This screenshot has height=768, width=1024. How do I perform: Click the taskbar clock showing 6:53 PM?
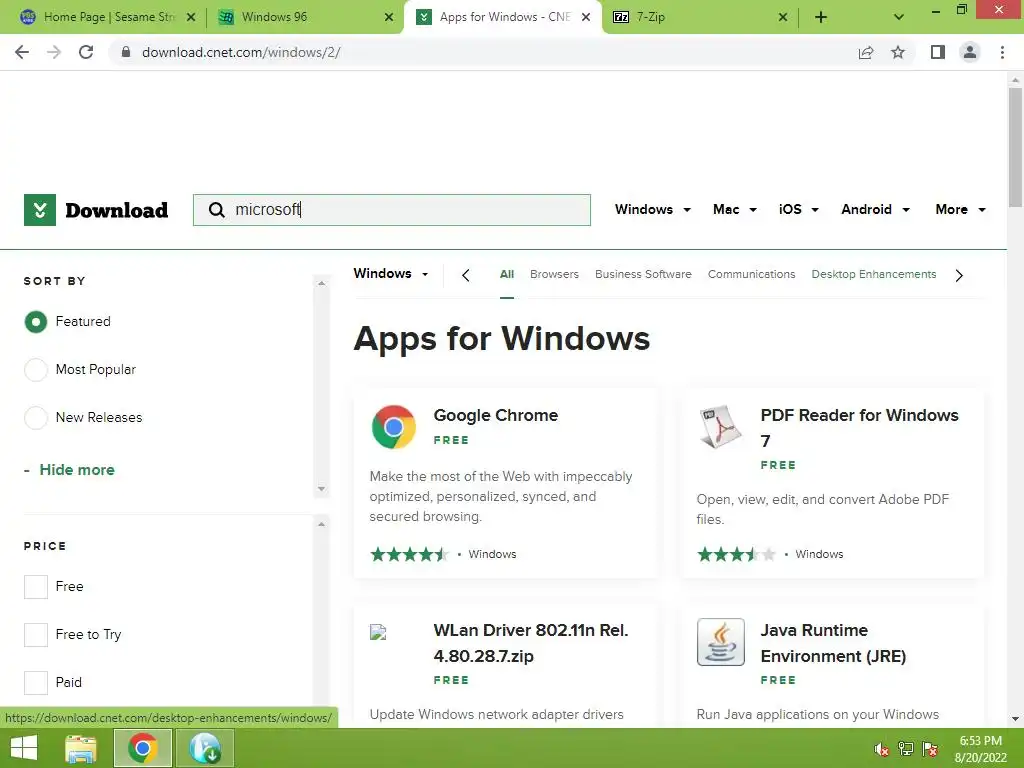click(980, 749)
